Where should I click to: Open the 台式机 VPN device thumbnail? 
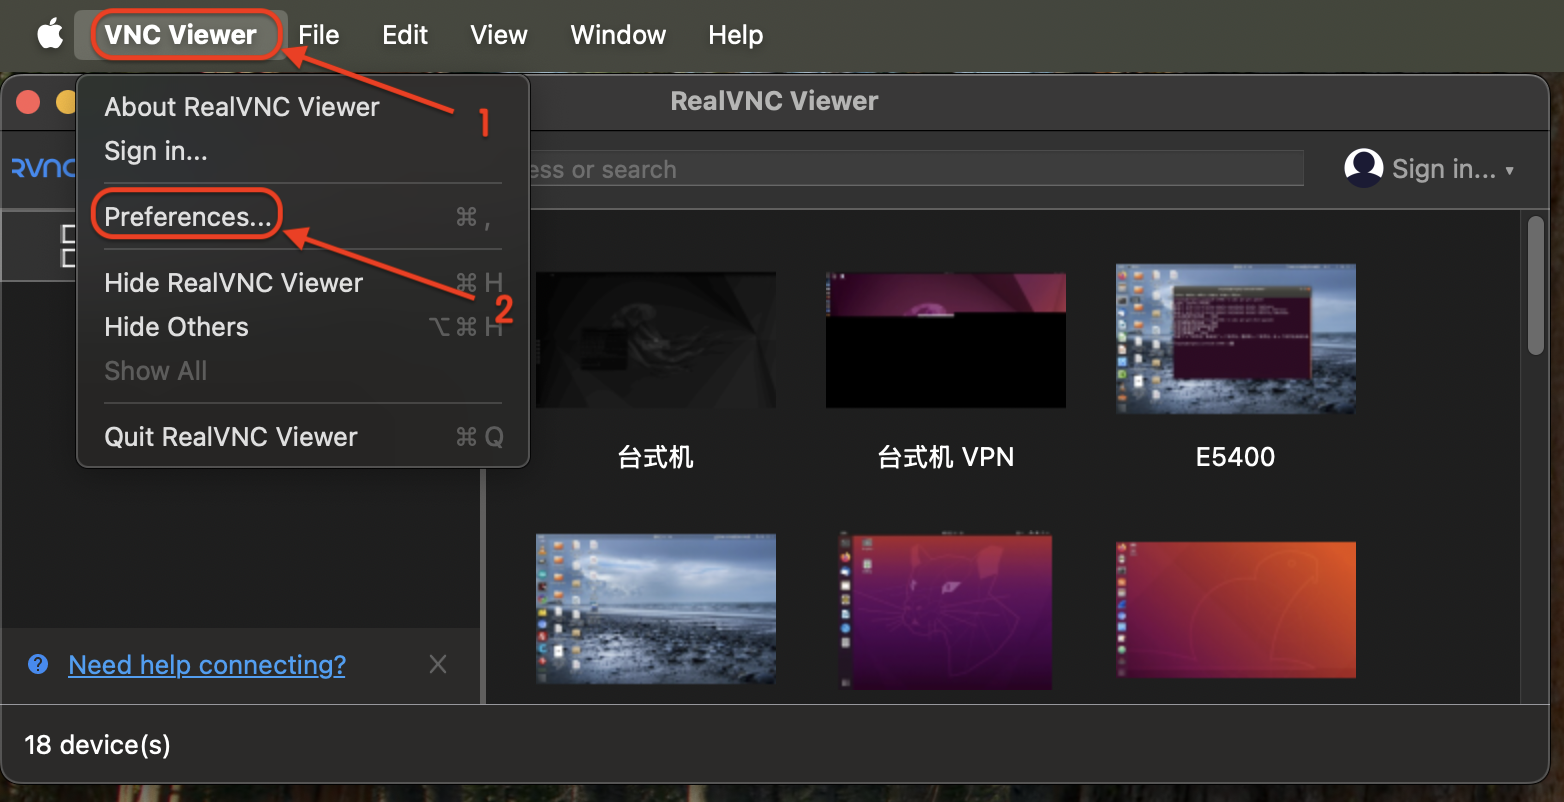coord(946,340)
